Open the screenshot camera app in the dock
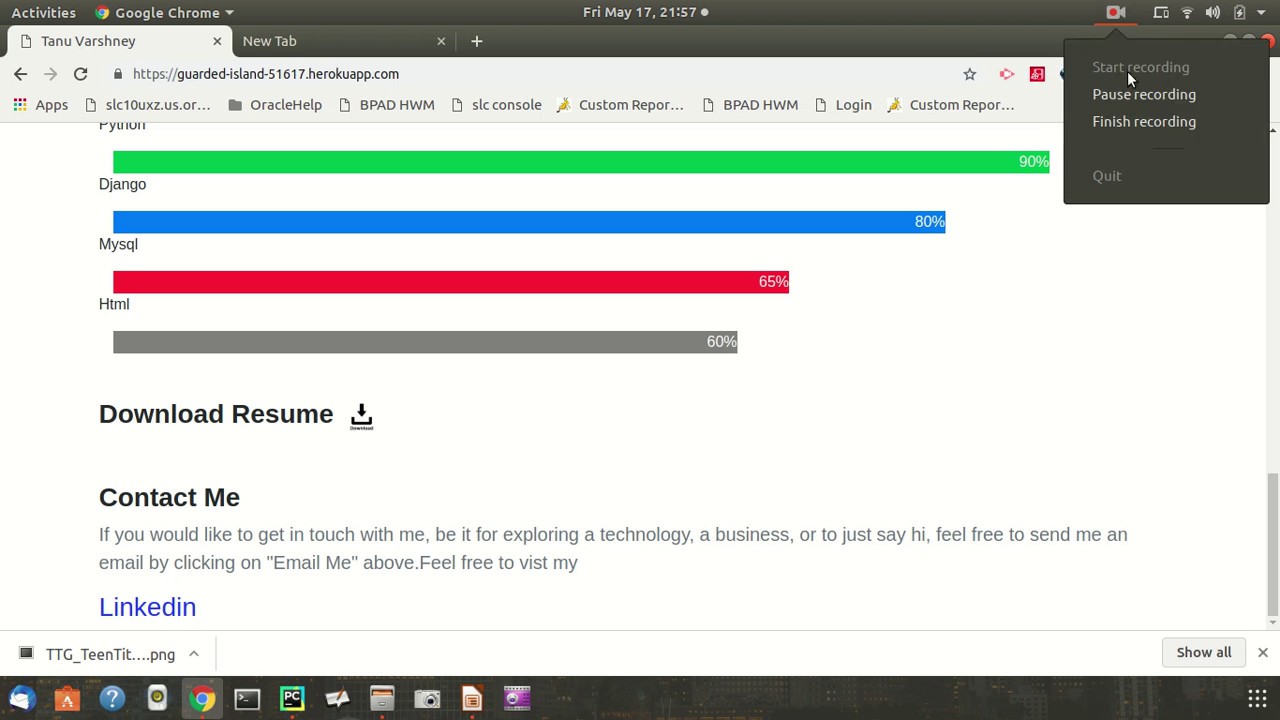This screenshot has width=1280, height=720. click(x=427, y=698)
